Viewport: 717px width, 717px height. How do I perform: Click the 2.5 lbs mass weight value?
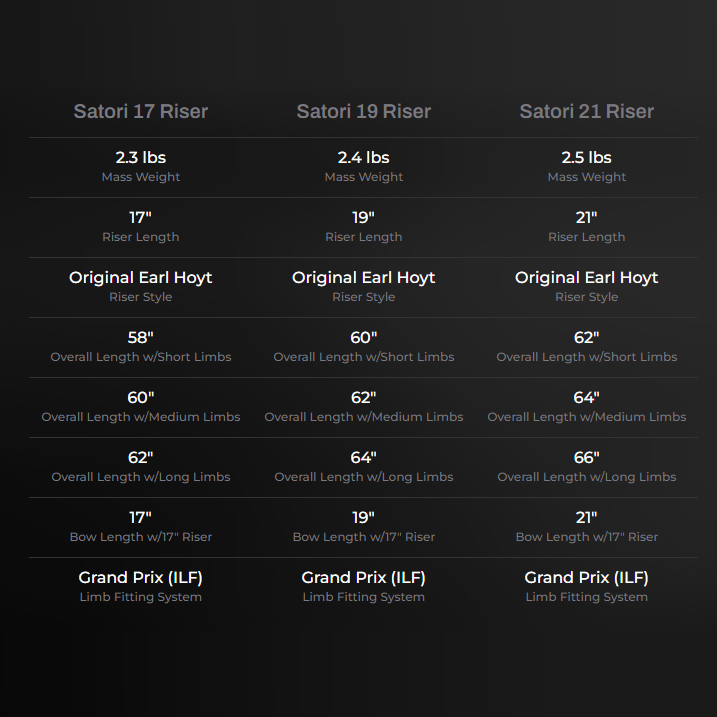coord(587,157)
